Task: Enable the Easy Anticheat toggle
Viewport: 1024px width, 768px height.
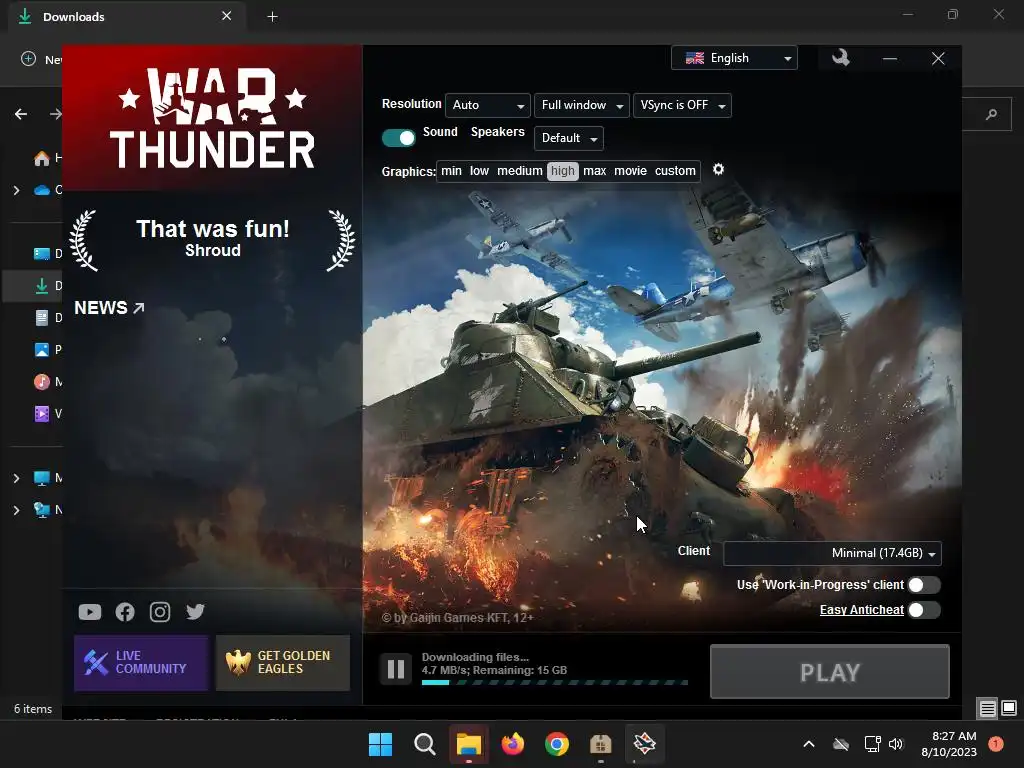Action: pyautogui.click(x=923, y=610)
